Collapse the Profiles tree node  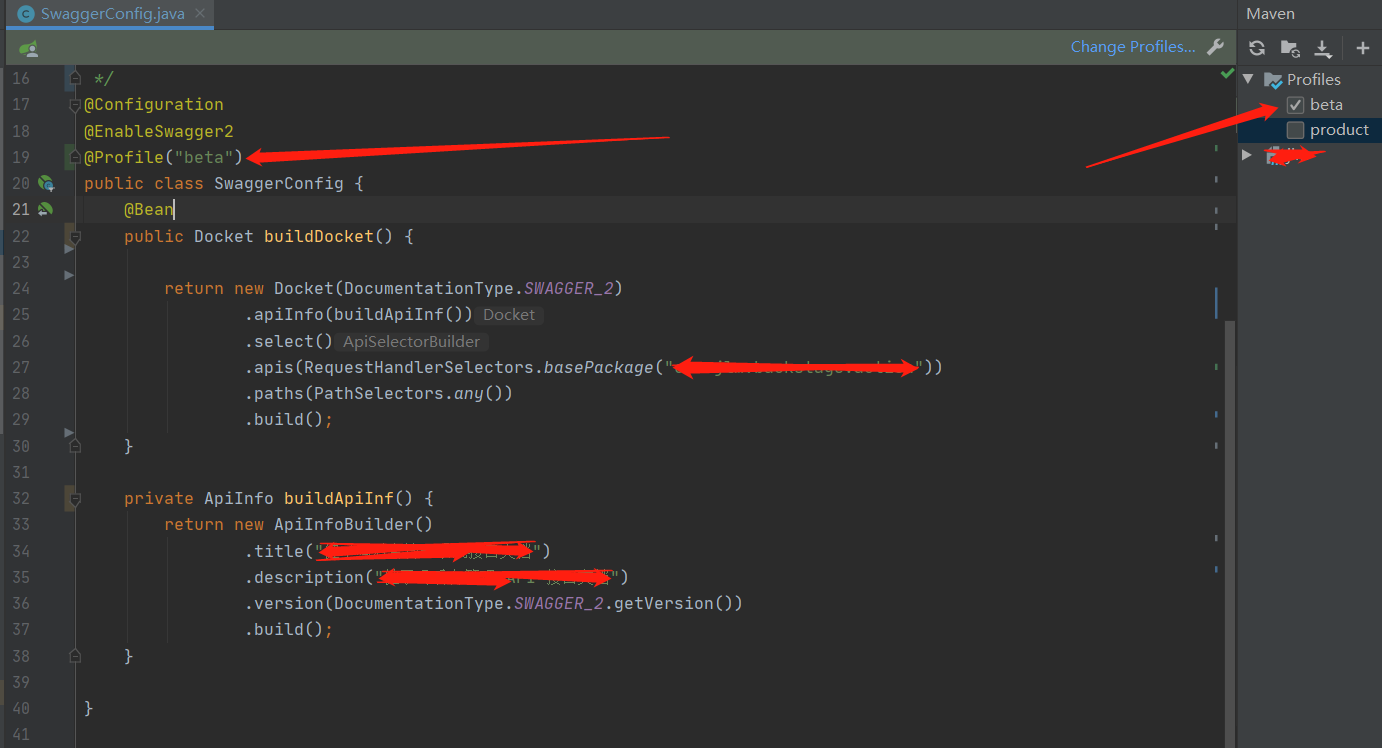(1248, 79)
